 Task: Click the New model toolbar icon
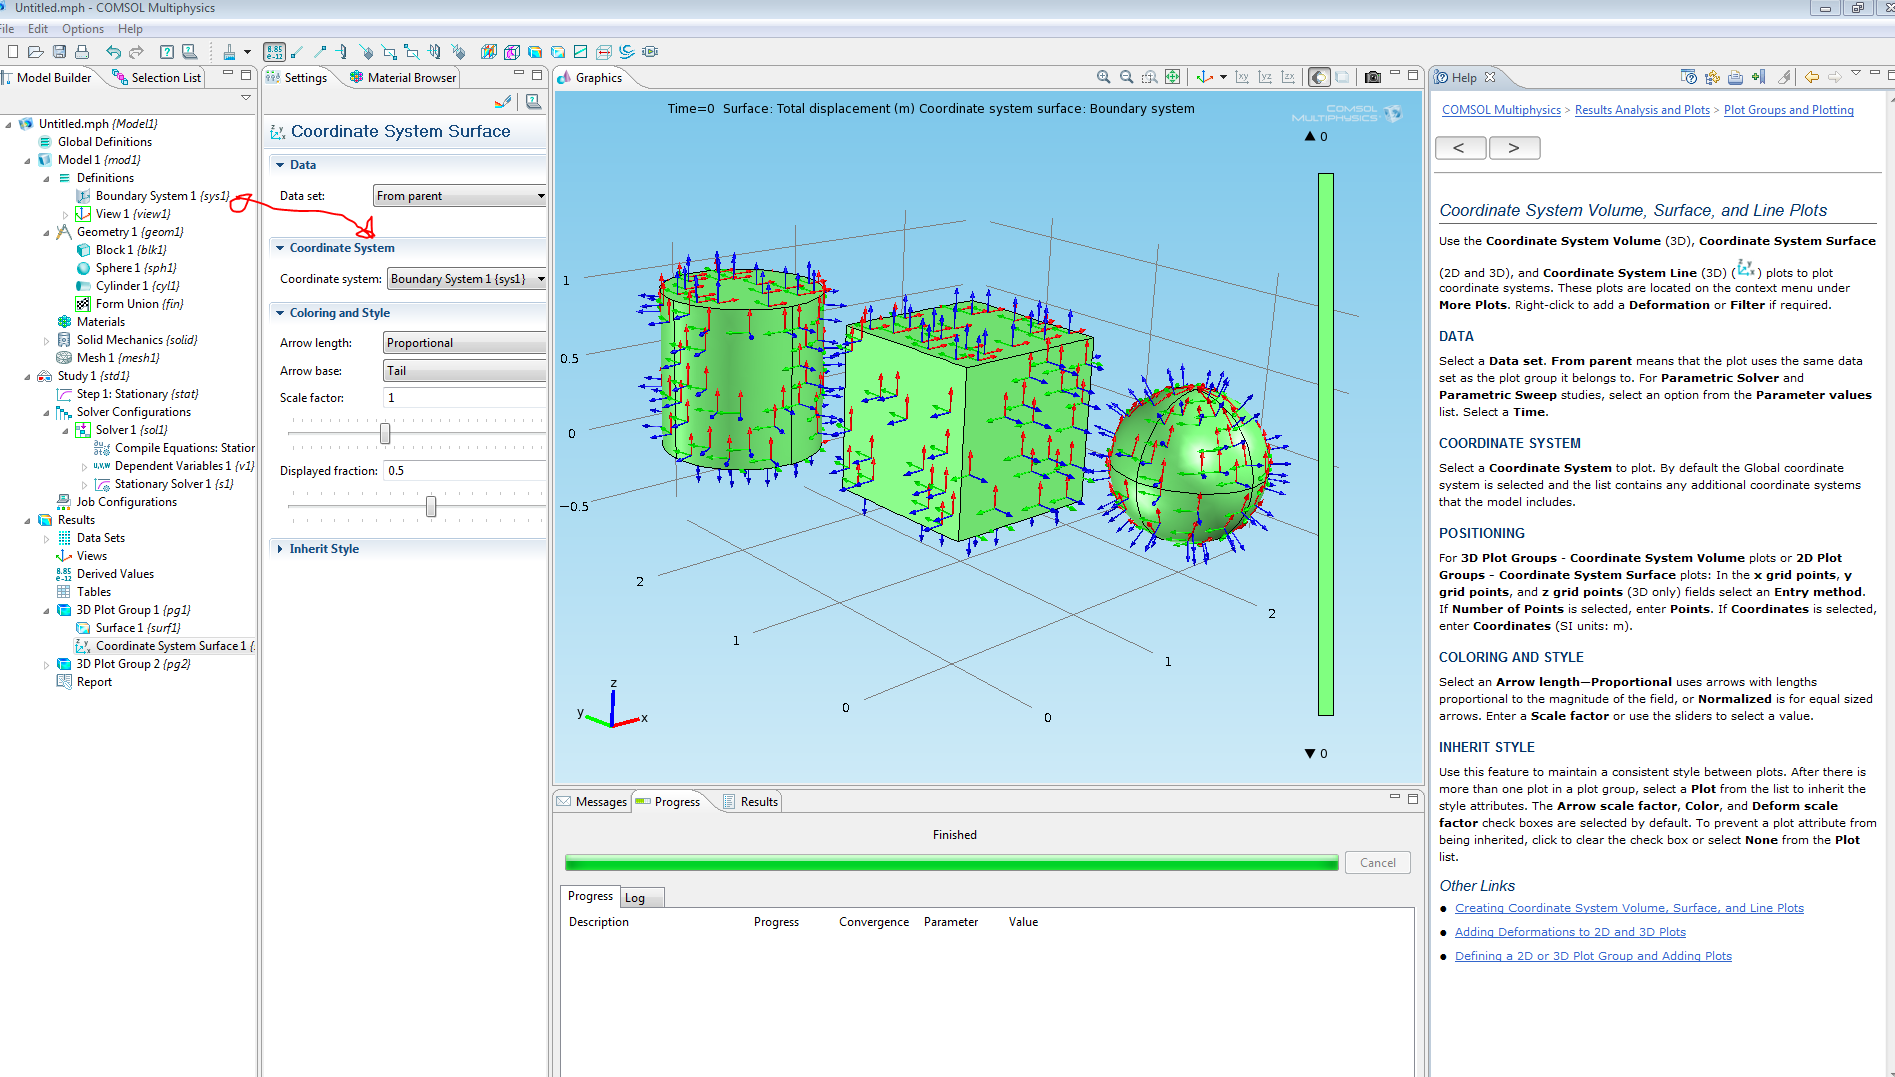[13, 52]
